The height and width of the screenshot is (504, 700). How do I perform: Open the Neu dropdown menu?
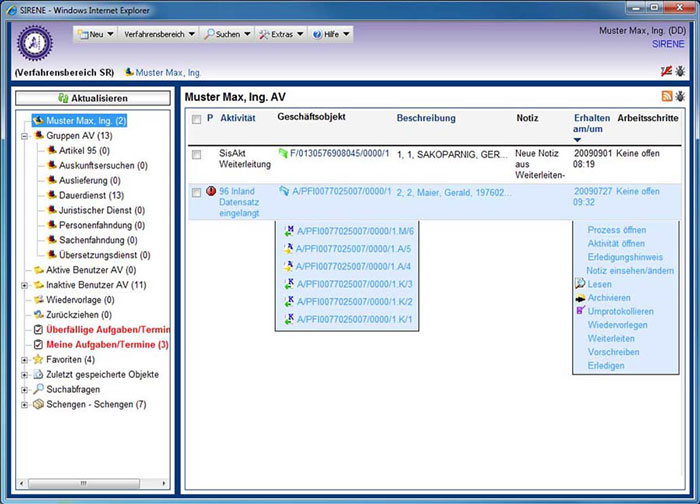coord(96,34)
